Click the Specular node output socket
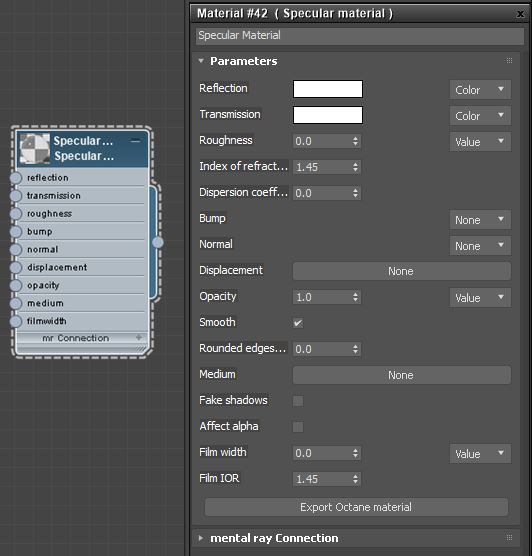 coord(158,243)
